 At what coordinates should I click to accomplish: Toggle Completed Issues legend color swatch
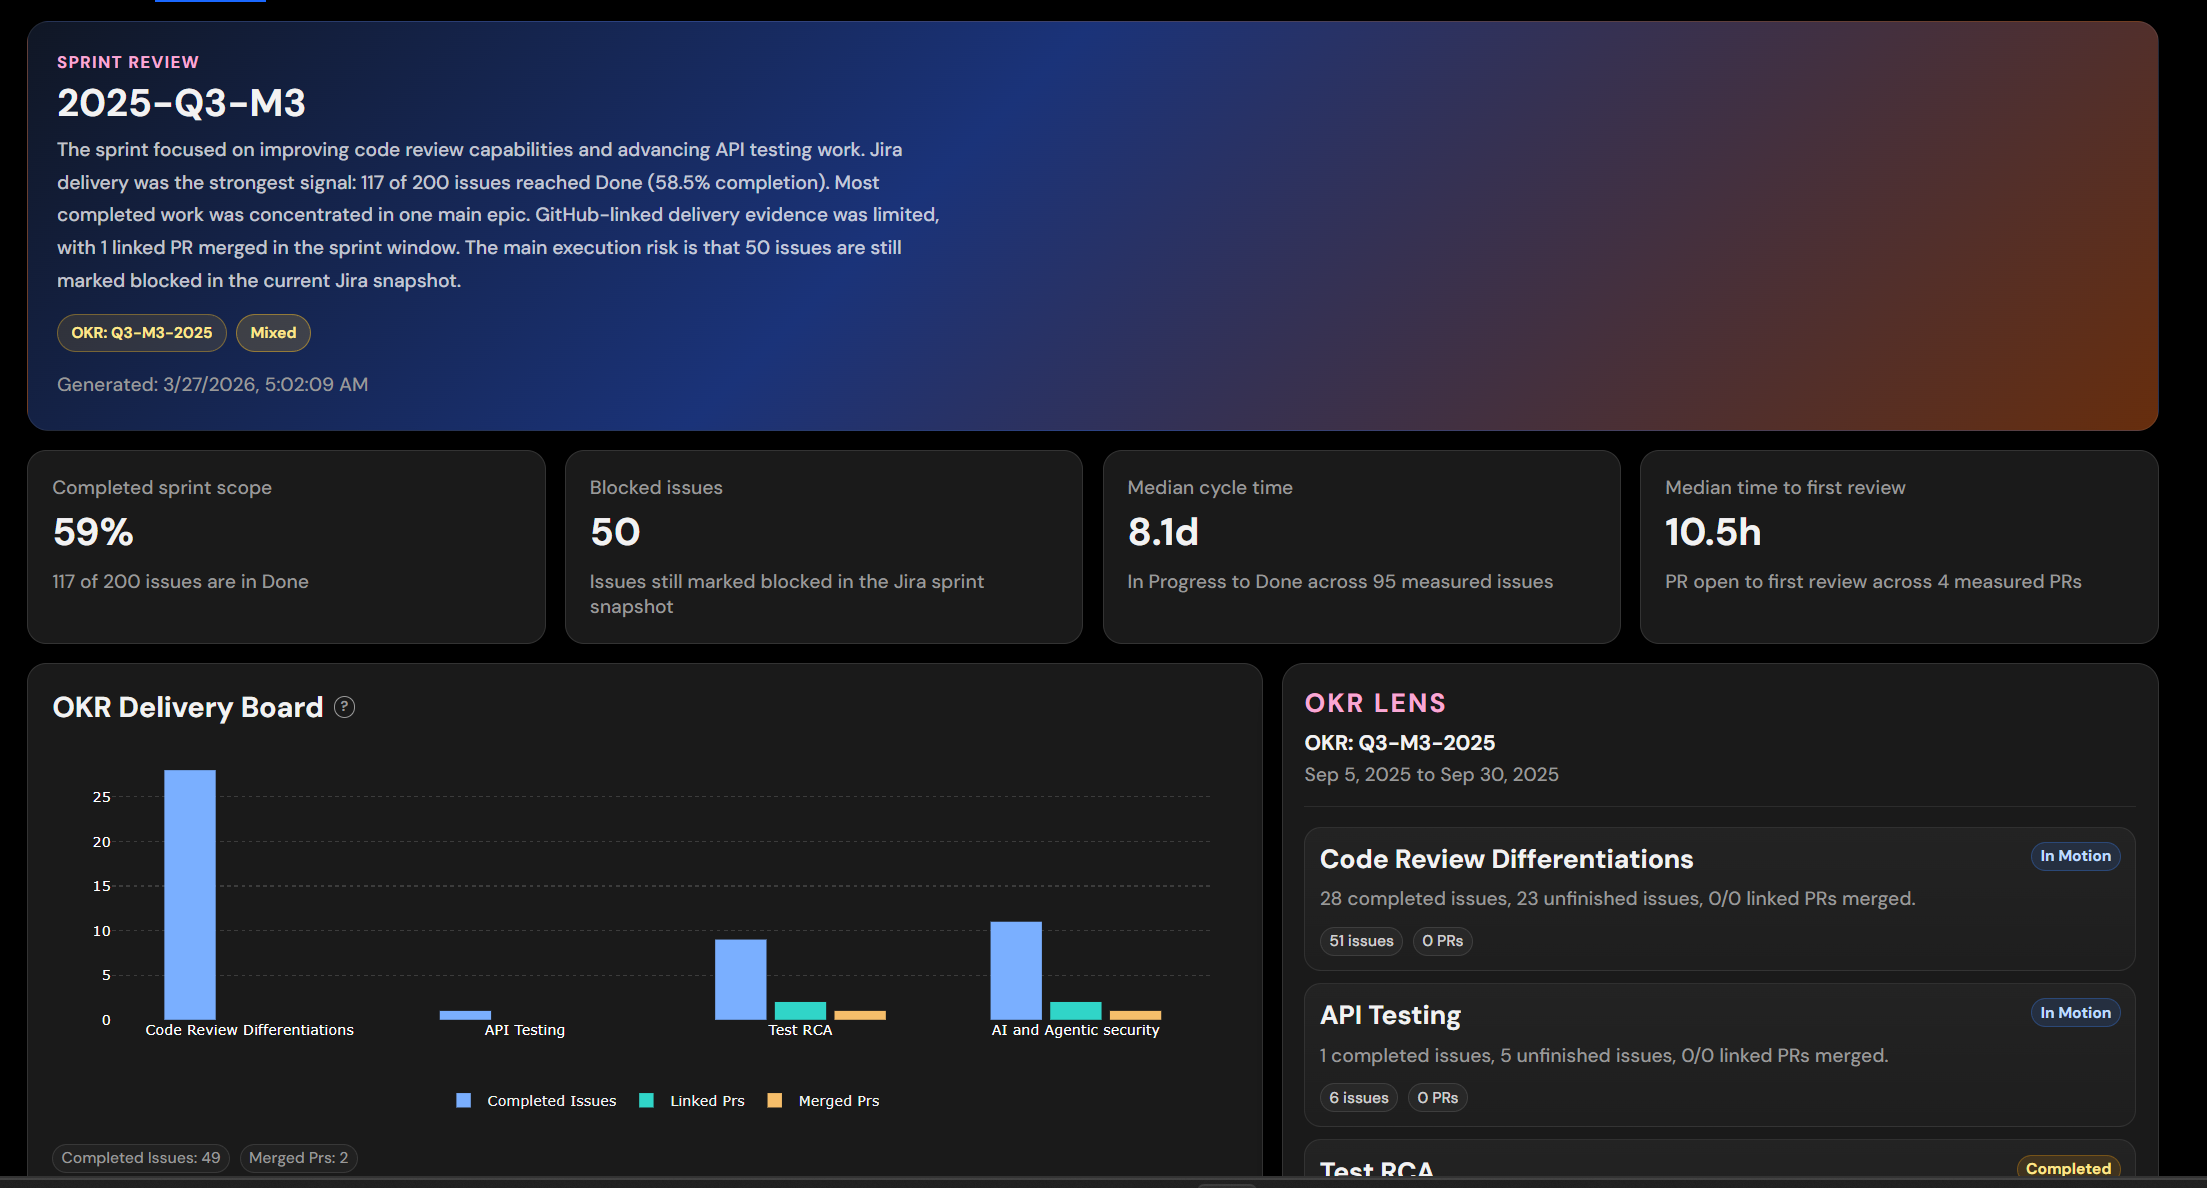pos(463,1100)
